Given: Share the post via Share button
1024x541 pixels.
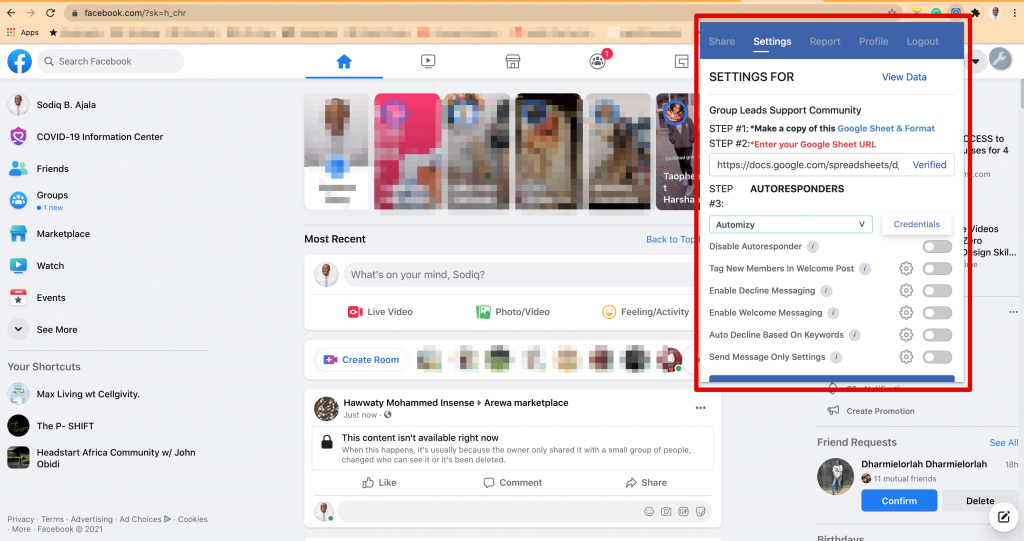Looking at the screenshot, I should click(x=646, y=482).
